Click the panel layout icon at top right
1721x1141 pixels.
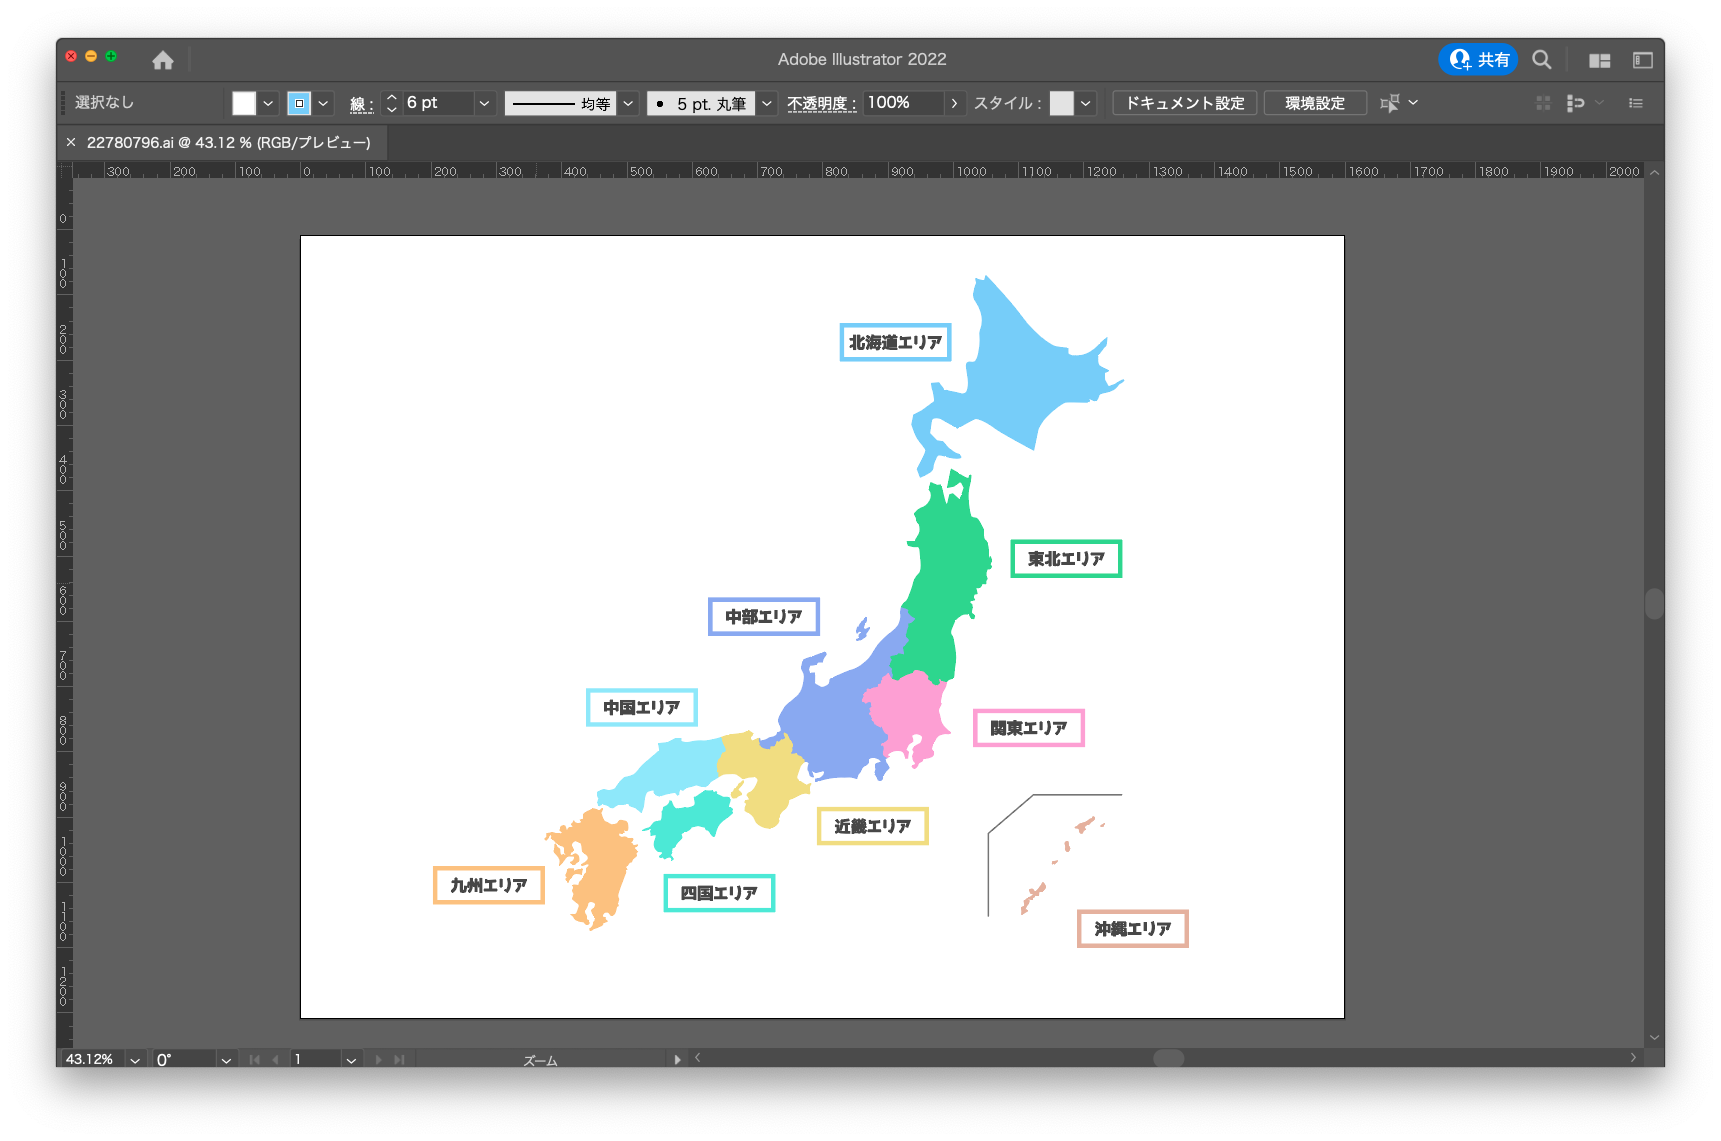(x=1643, y=59)
